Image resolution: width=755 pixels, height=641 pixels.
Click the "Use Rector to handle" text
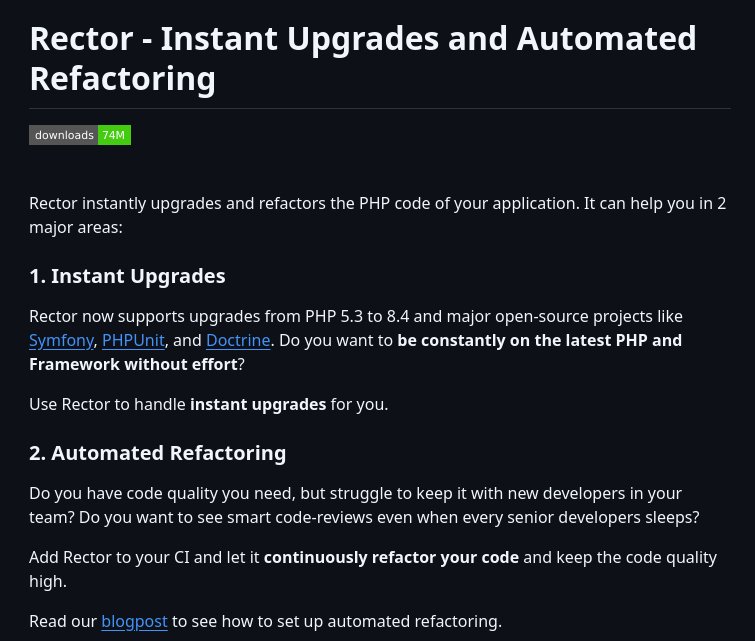pyautogui.click(x=108, y=404)
